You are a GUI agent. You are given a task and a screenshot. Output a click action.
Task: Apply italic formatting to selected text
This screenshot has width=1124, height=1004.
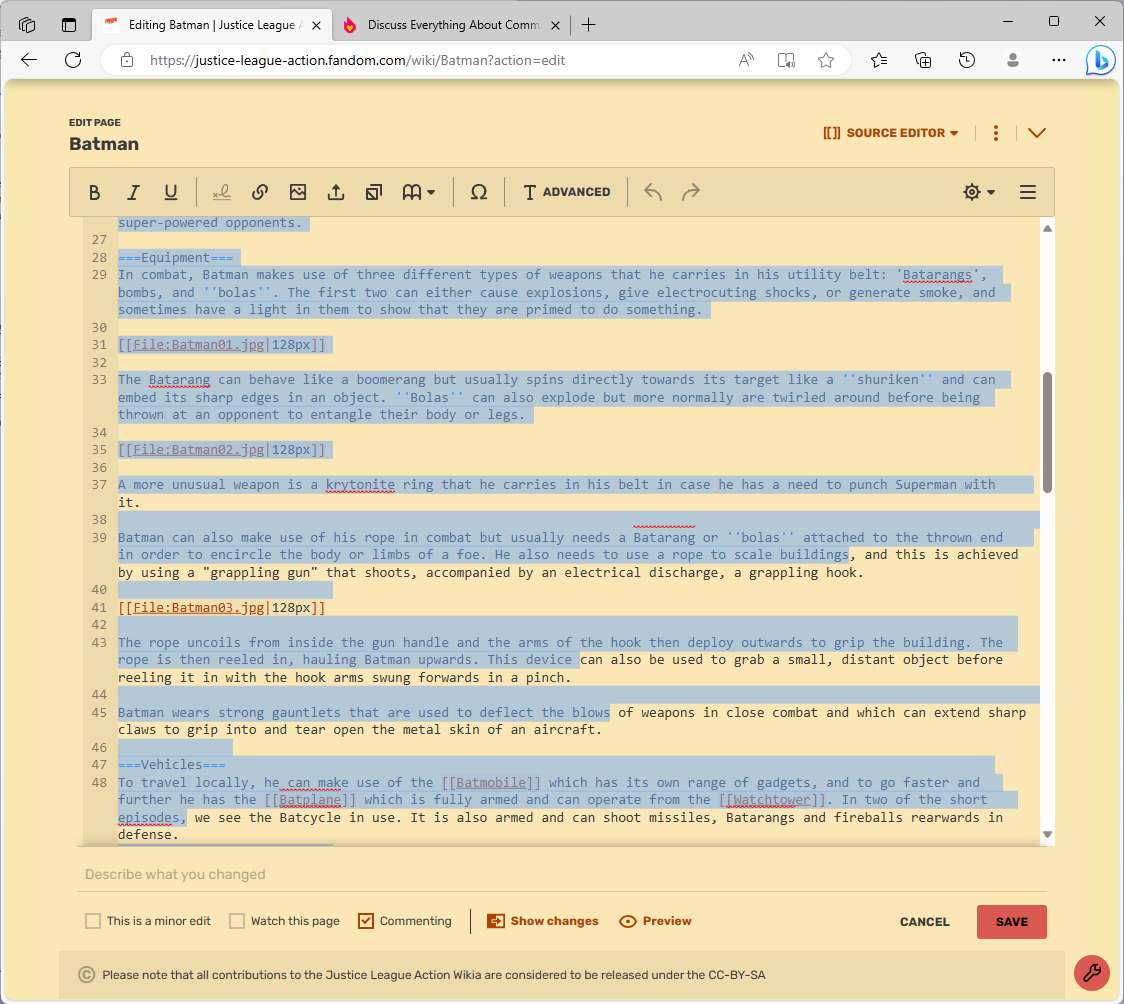click(133, 192)
